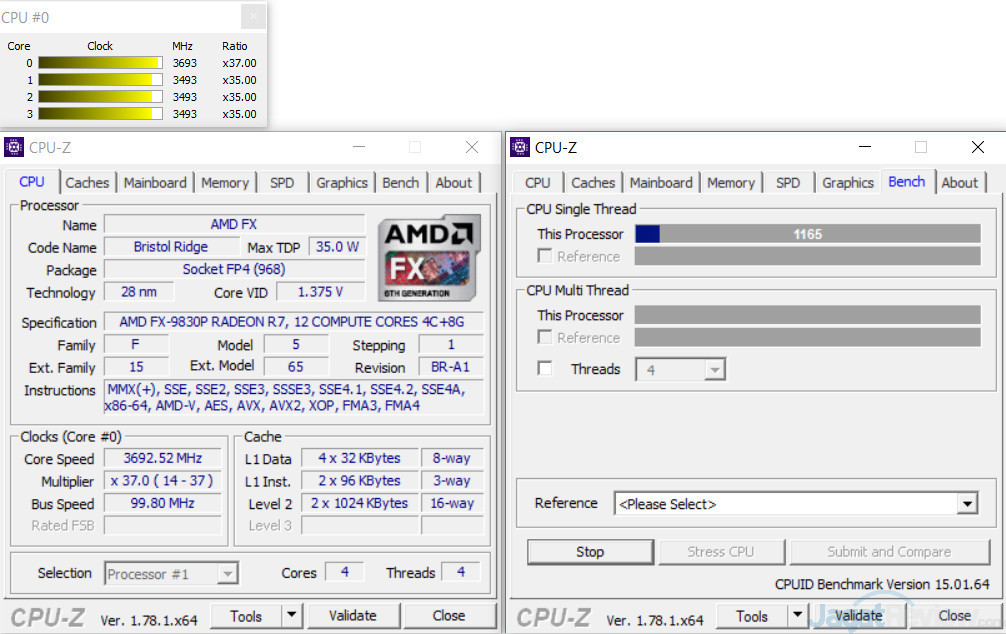Click the Validate button in the left window
This screenshot has height=634, width=1006.
coord(352,616)
